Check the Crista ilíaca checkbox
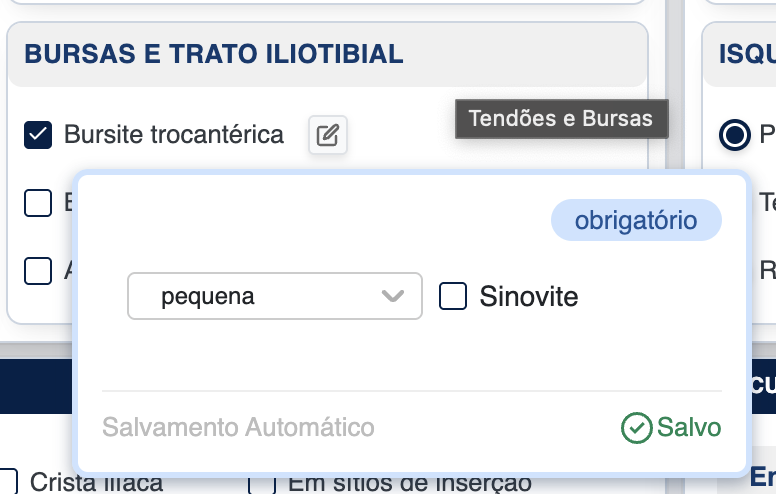Image resolution: width=776 pixels, height=494 pixels. pyautogui.click(x=8, y=482)
